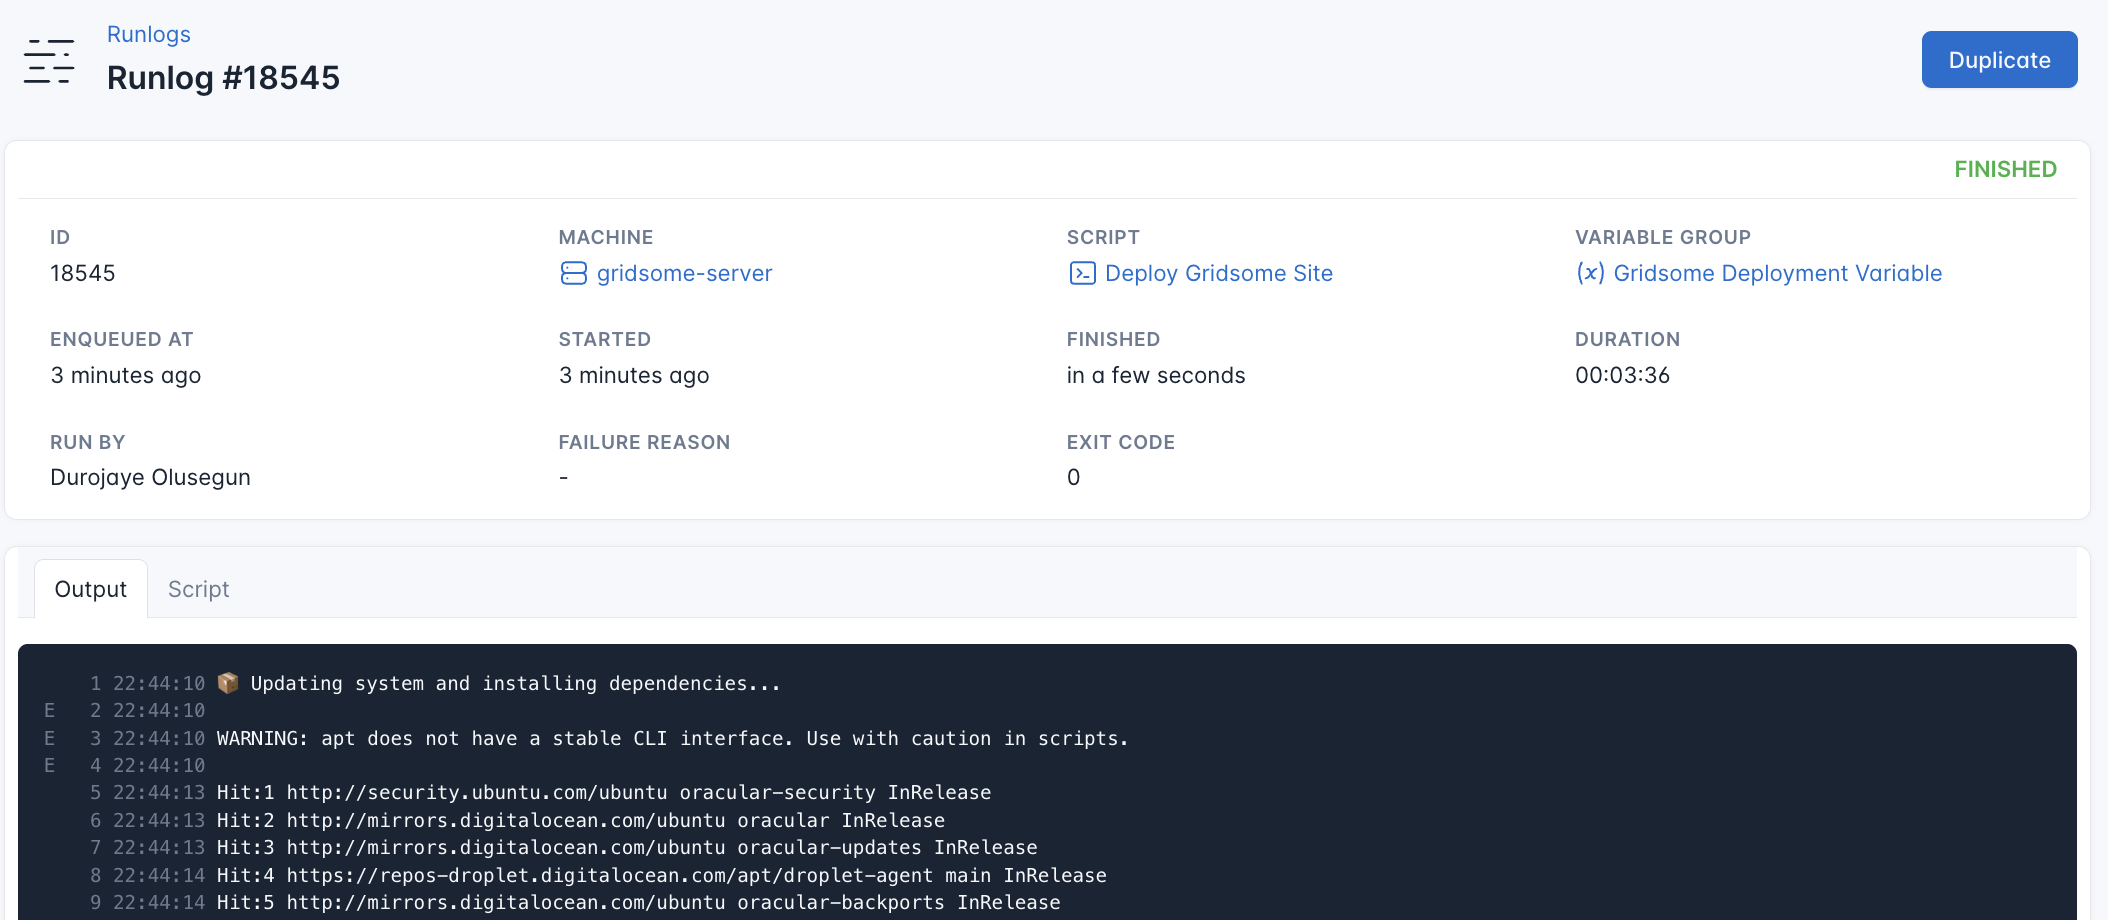Select the ID value 18545
Screen dimensions: 2108x920
pyautogui.click(x=83, y=273)
